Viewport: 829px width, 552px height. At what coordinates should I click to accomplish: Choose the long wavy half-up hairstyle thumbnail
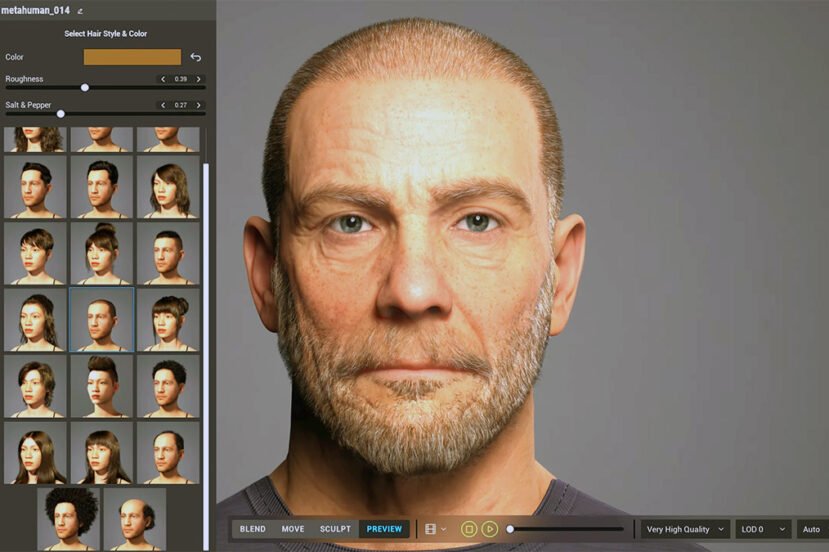pyautogui.click(x=35, y=320)
